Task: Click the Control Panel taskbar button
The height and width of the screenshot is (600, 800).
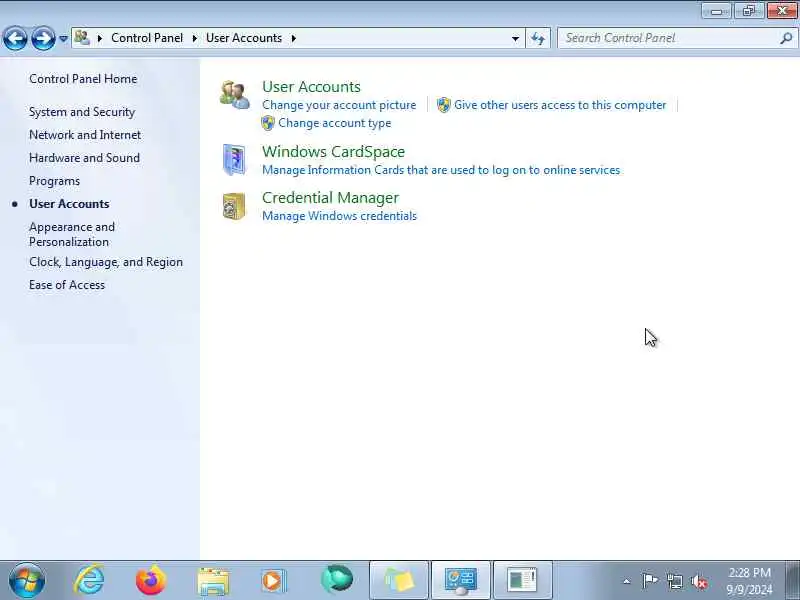Action: click(x=461, y=580)
